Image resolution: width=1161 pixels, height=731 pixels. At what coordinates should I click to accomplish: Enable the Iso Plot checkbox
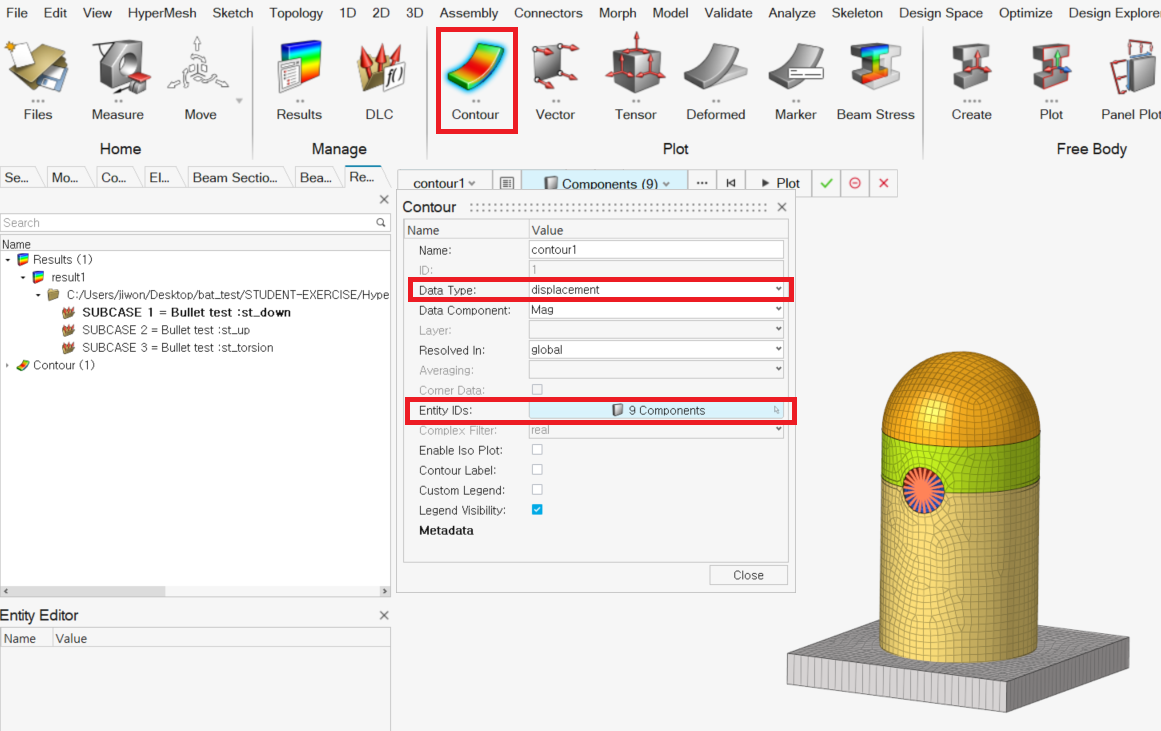pyautogui.click(x=537, y=450)
